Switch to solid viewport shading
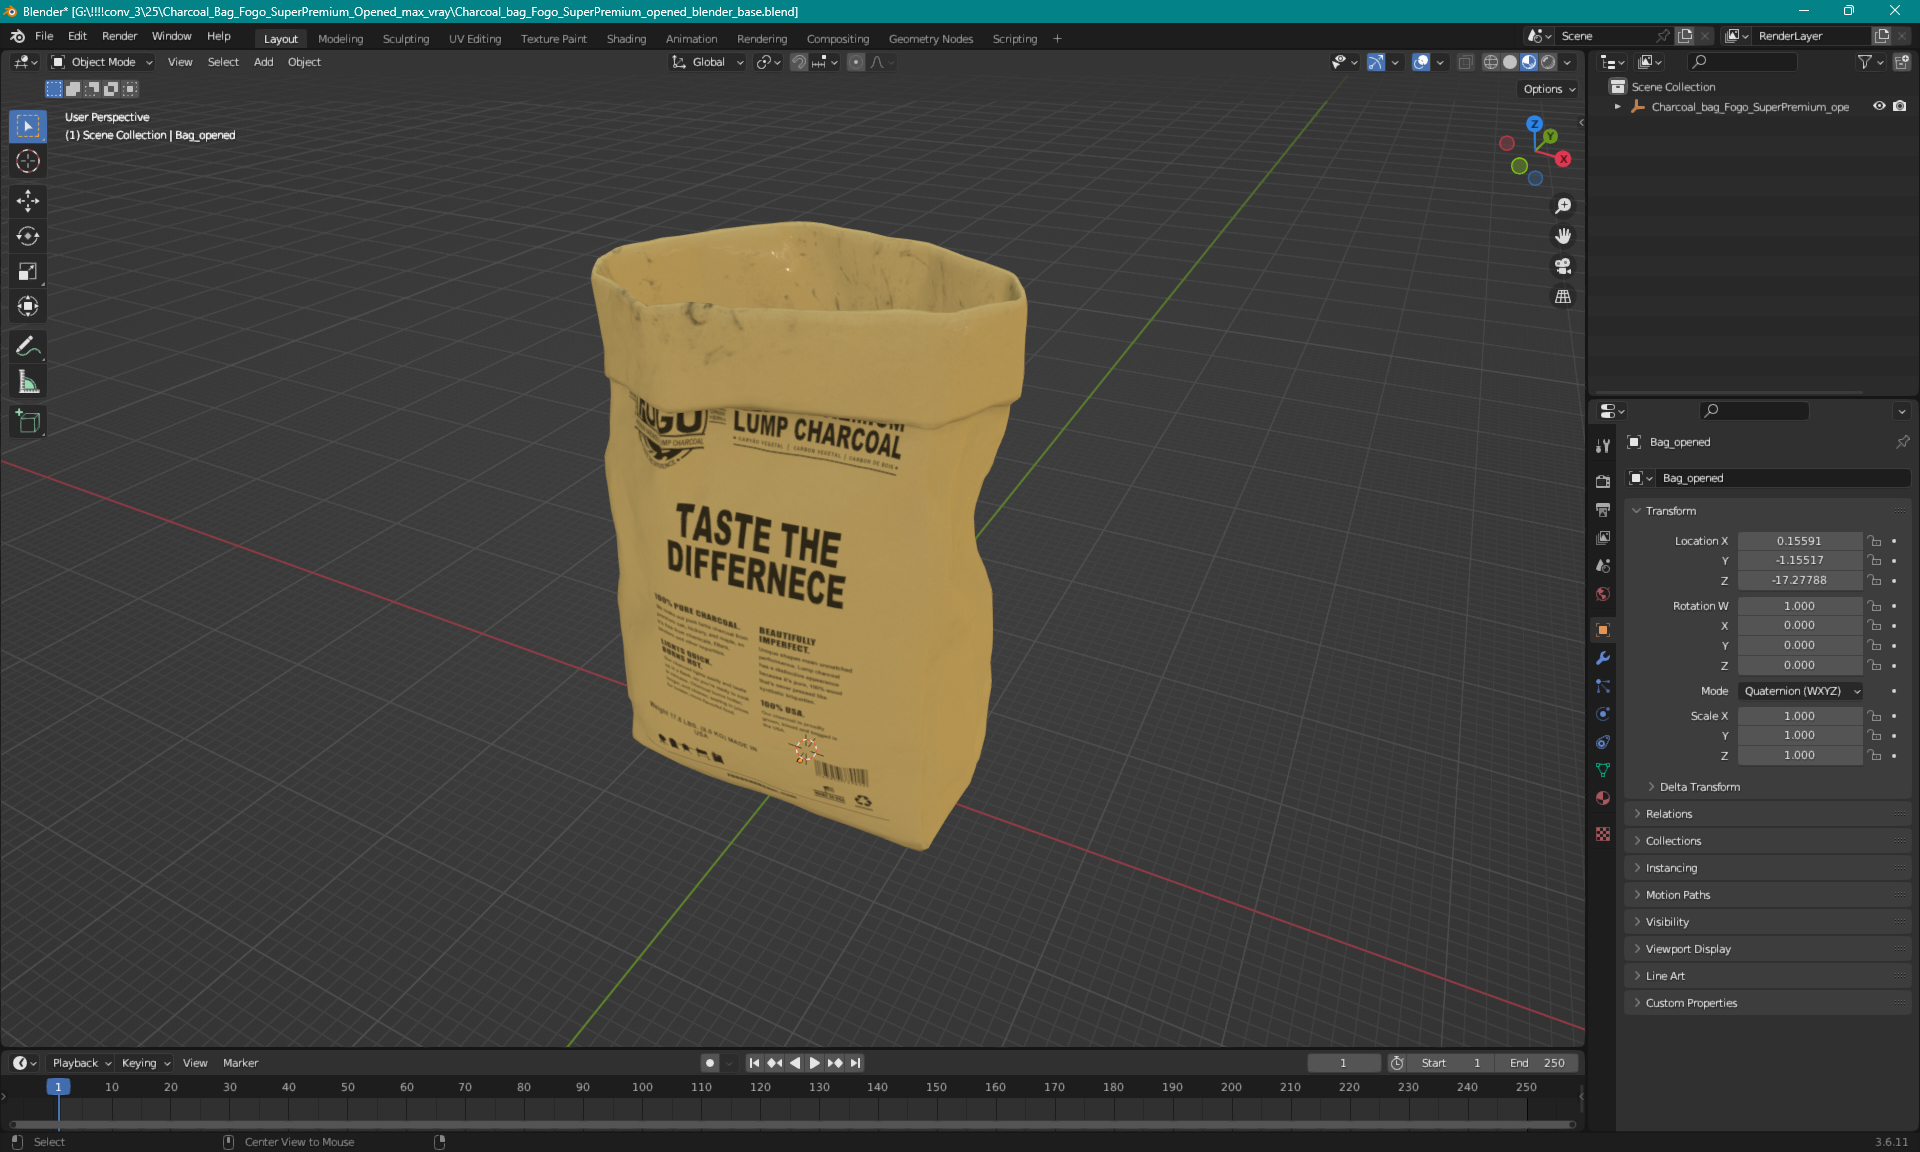Screen dimensions: 1920x1152 tap(1510, 62)
